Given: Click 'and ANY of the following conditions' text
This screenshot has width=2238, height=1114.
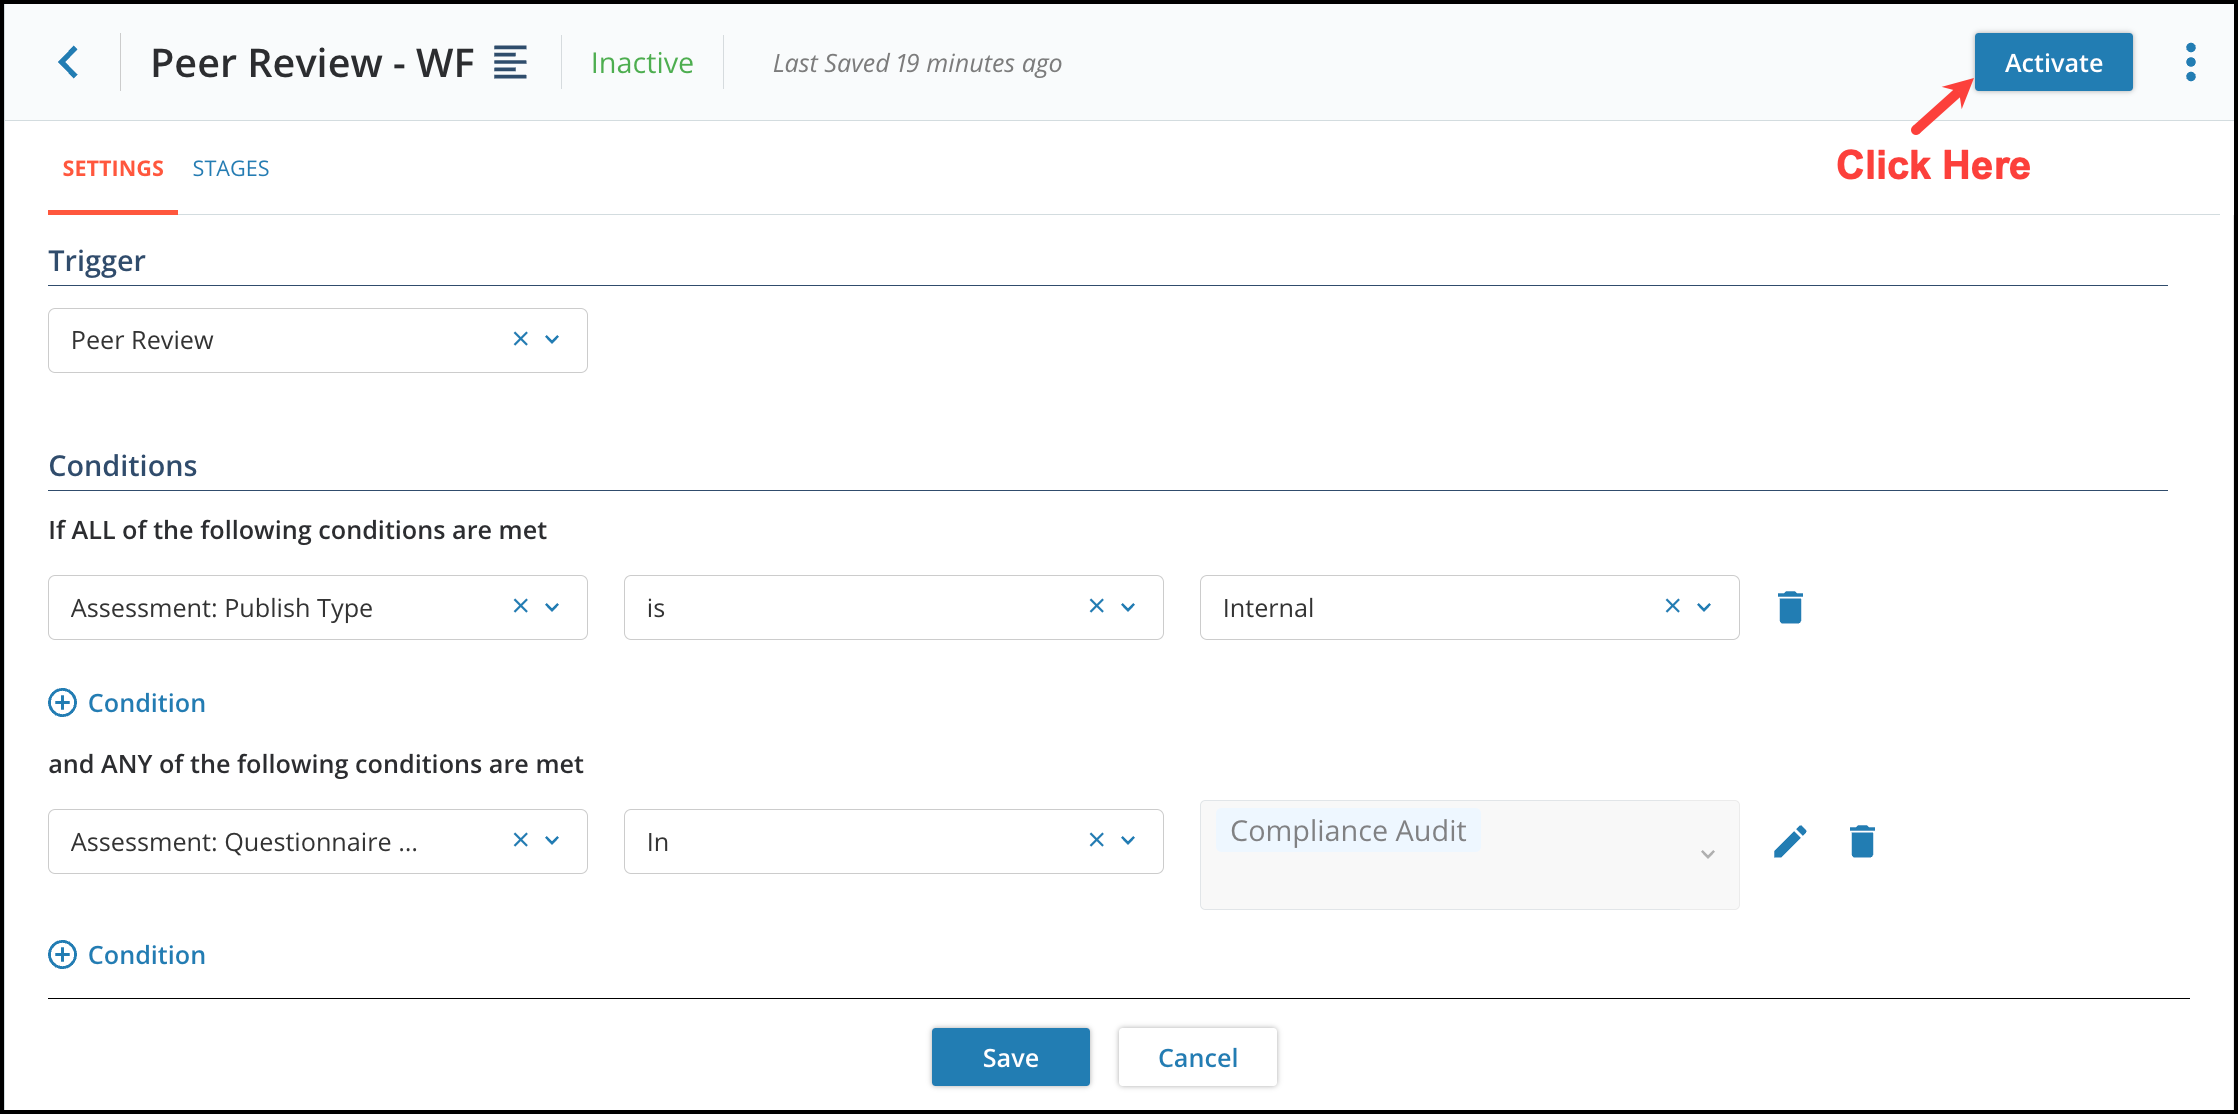Looking at the screenshot, I should click(x=316, y=764).
